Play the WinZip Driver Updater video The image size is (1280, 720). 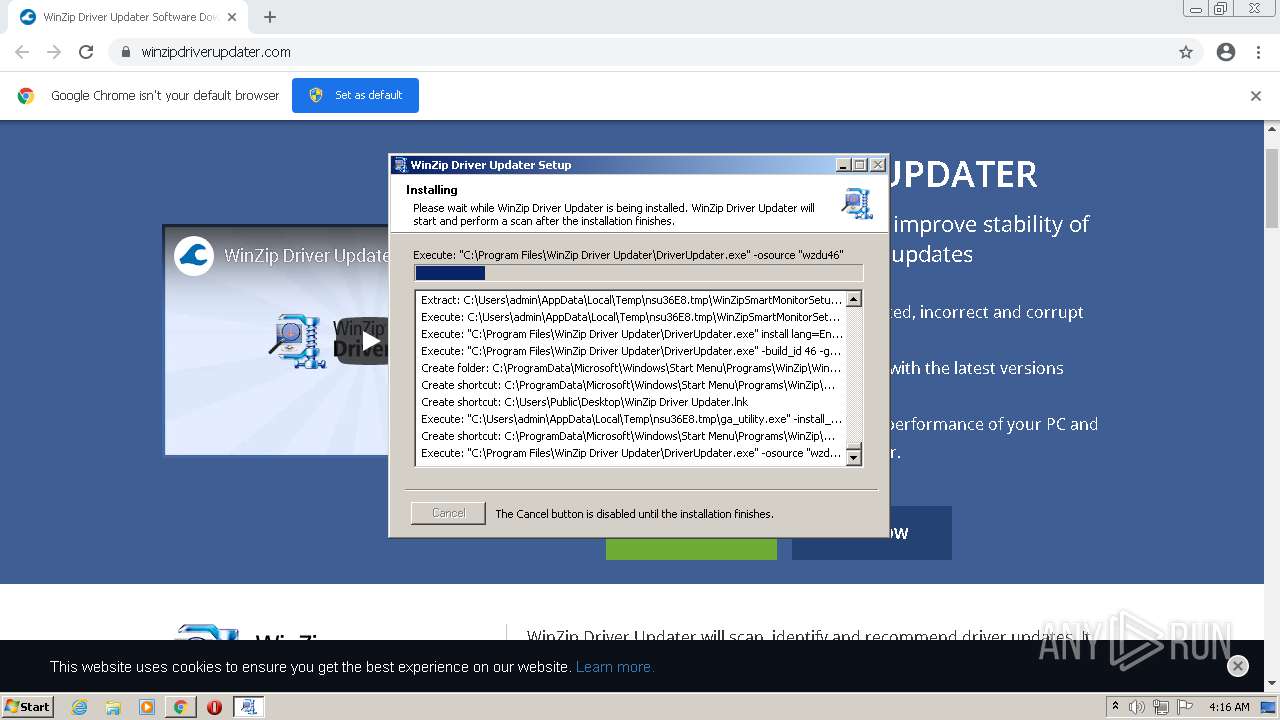pos(371,340)
